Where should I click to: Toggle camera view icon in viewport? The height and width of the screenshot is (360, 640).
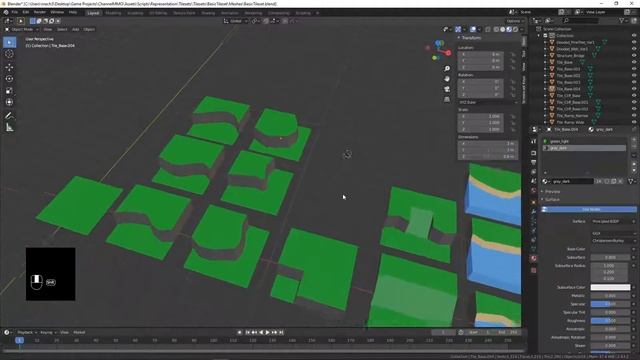tap(447, 89)
